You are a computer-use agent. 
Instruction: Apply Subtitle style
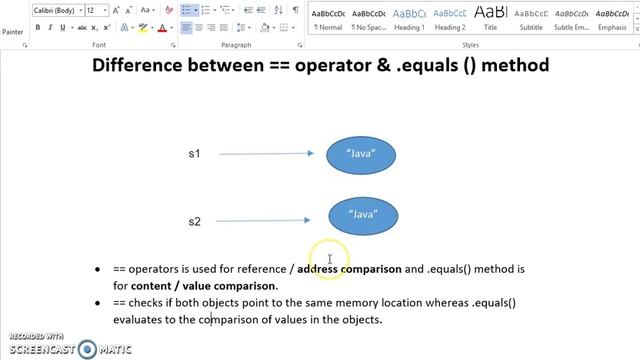pos(531,20)
